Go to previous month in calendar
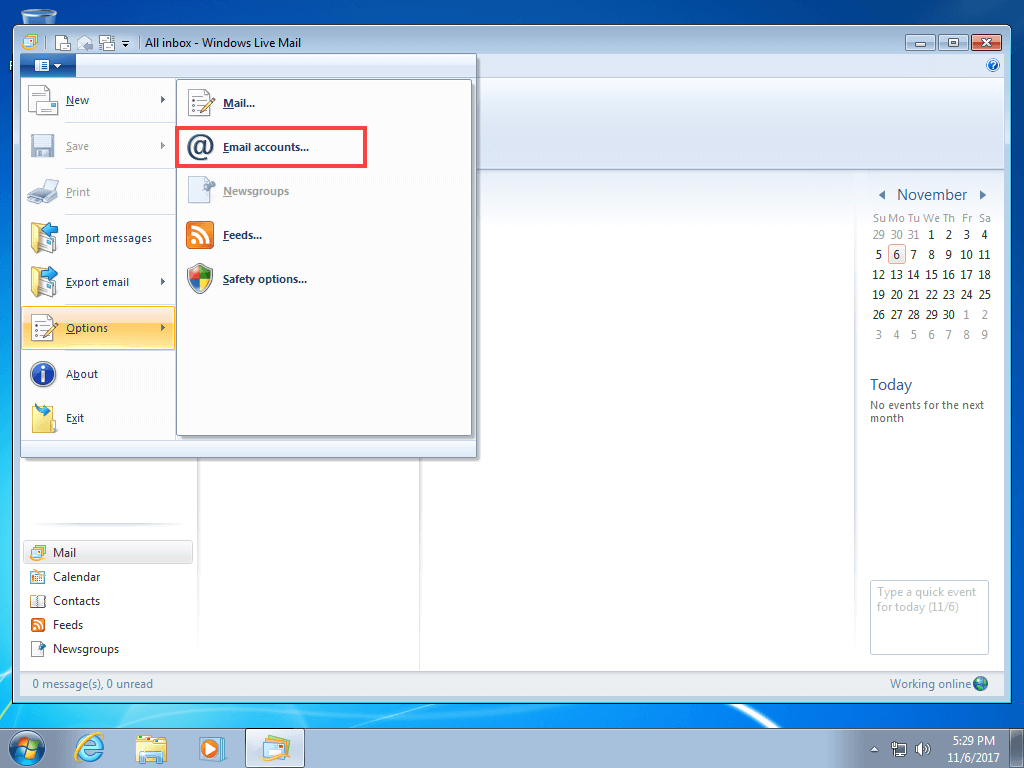The width and height of the screenshot is (1024, 768). (x=882, y=195)
